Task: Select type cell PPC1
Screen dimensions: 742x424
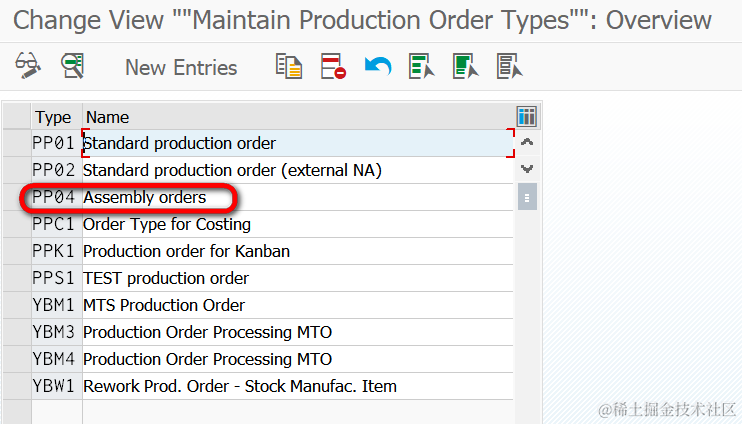Action: (x=57, y=224)
